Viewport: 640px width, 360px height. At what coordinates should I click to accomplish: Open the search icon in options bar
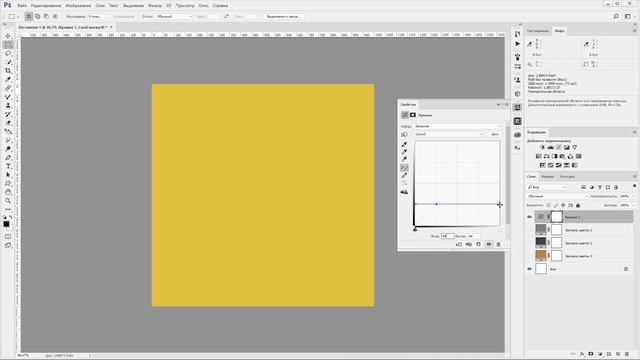pyautogui.click(x=616, y=16)
